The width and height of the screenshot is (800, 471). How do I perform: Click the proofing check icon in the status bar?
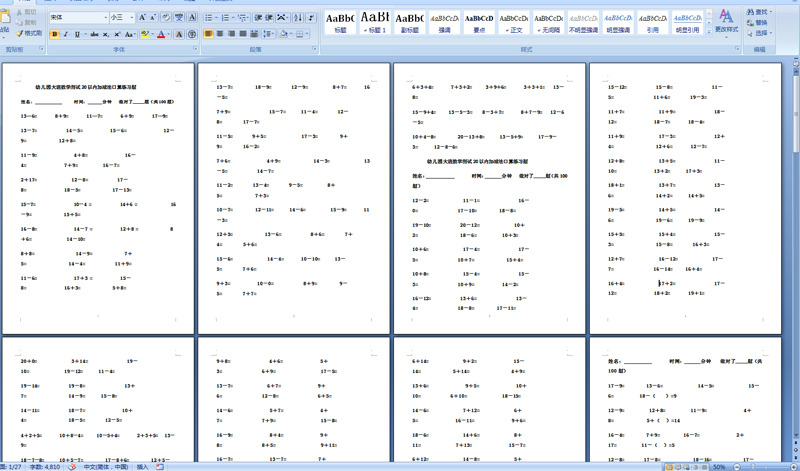click(x=72, y=466)
